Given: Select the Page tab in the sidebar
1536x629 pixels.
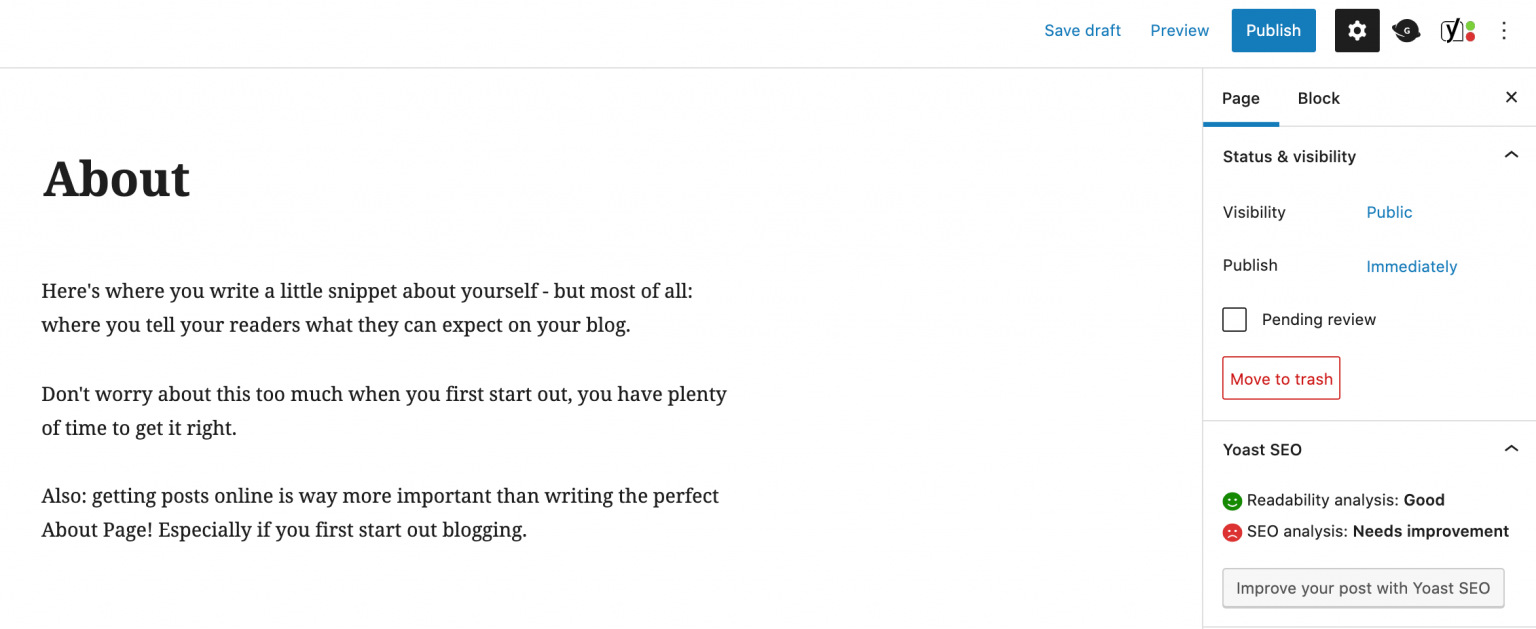Looking at the screenshot, I should pos(1240,98).
